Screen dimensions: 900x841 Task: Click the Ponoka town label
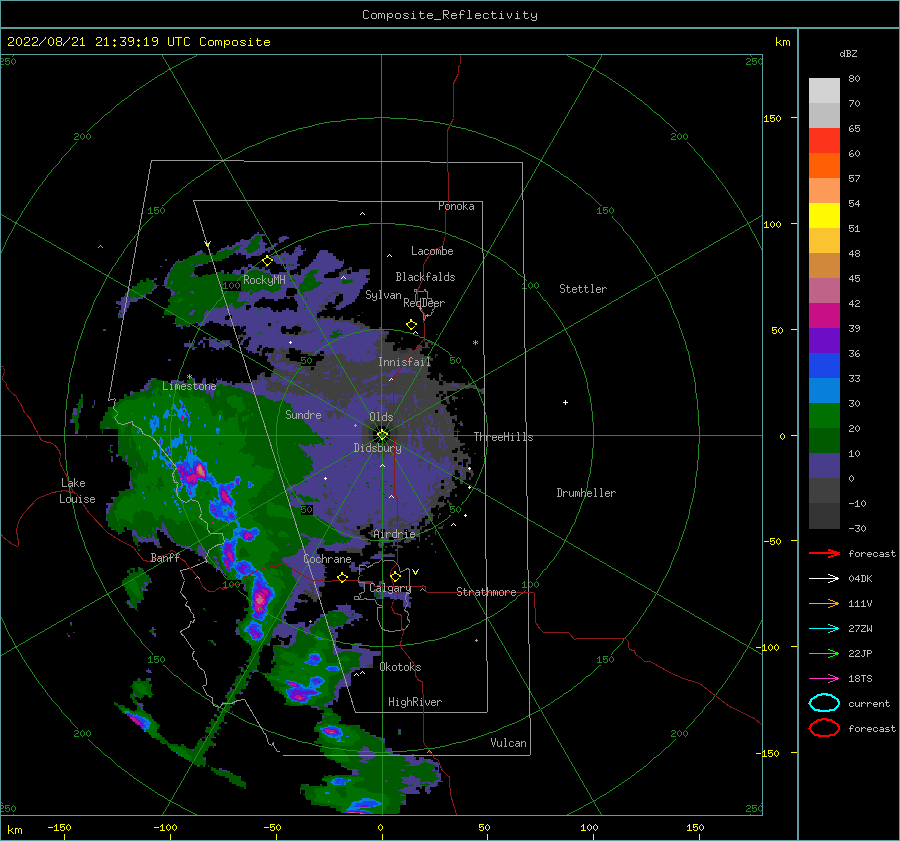pyautogui.click(x=456, y=206)
